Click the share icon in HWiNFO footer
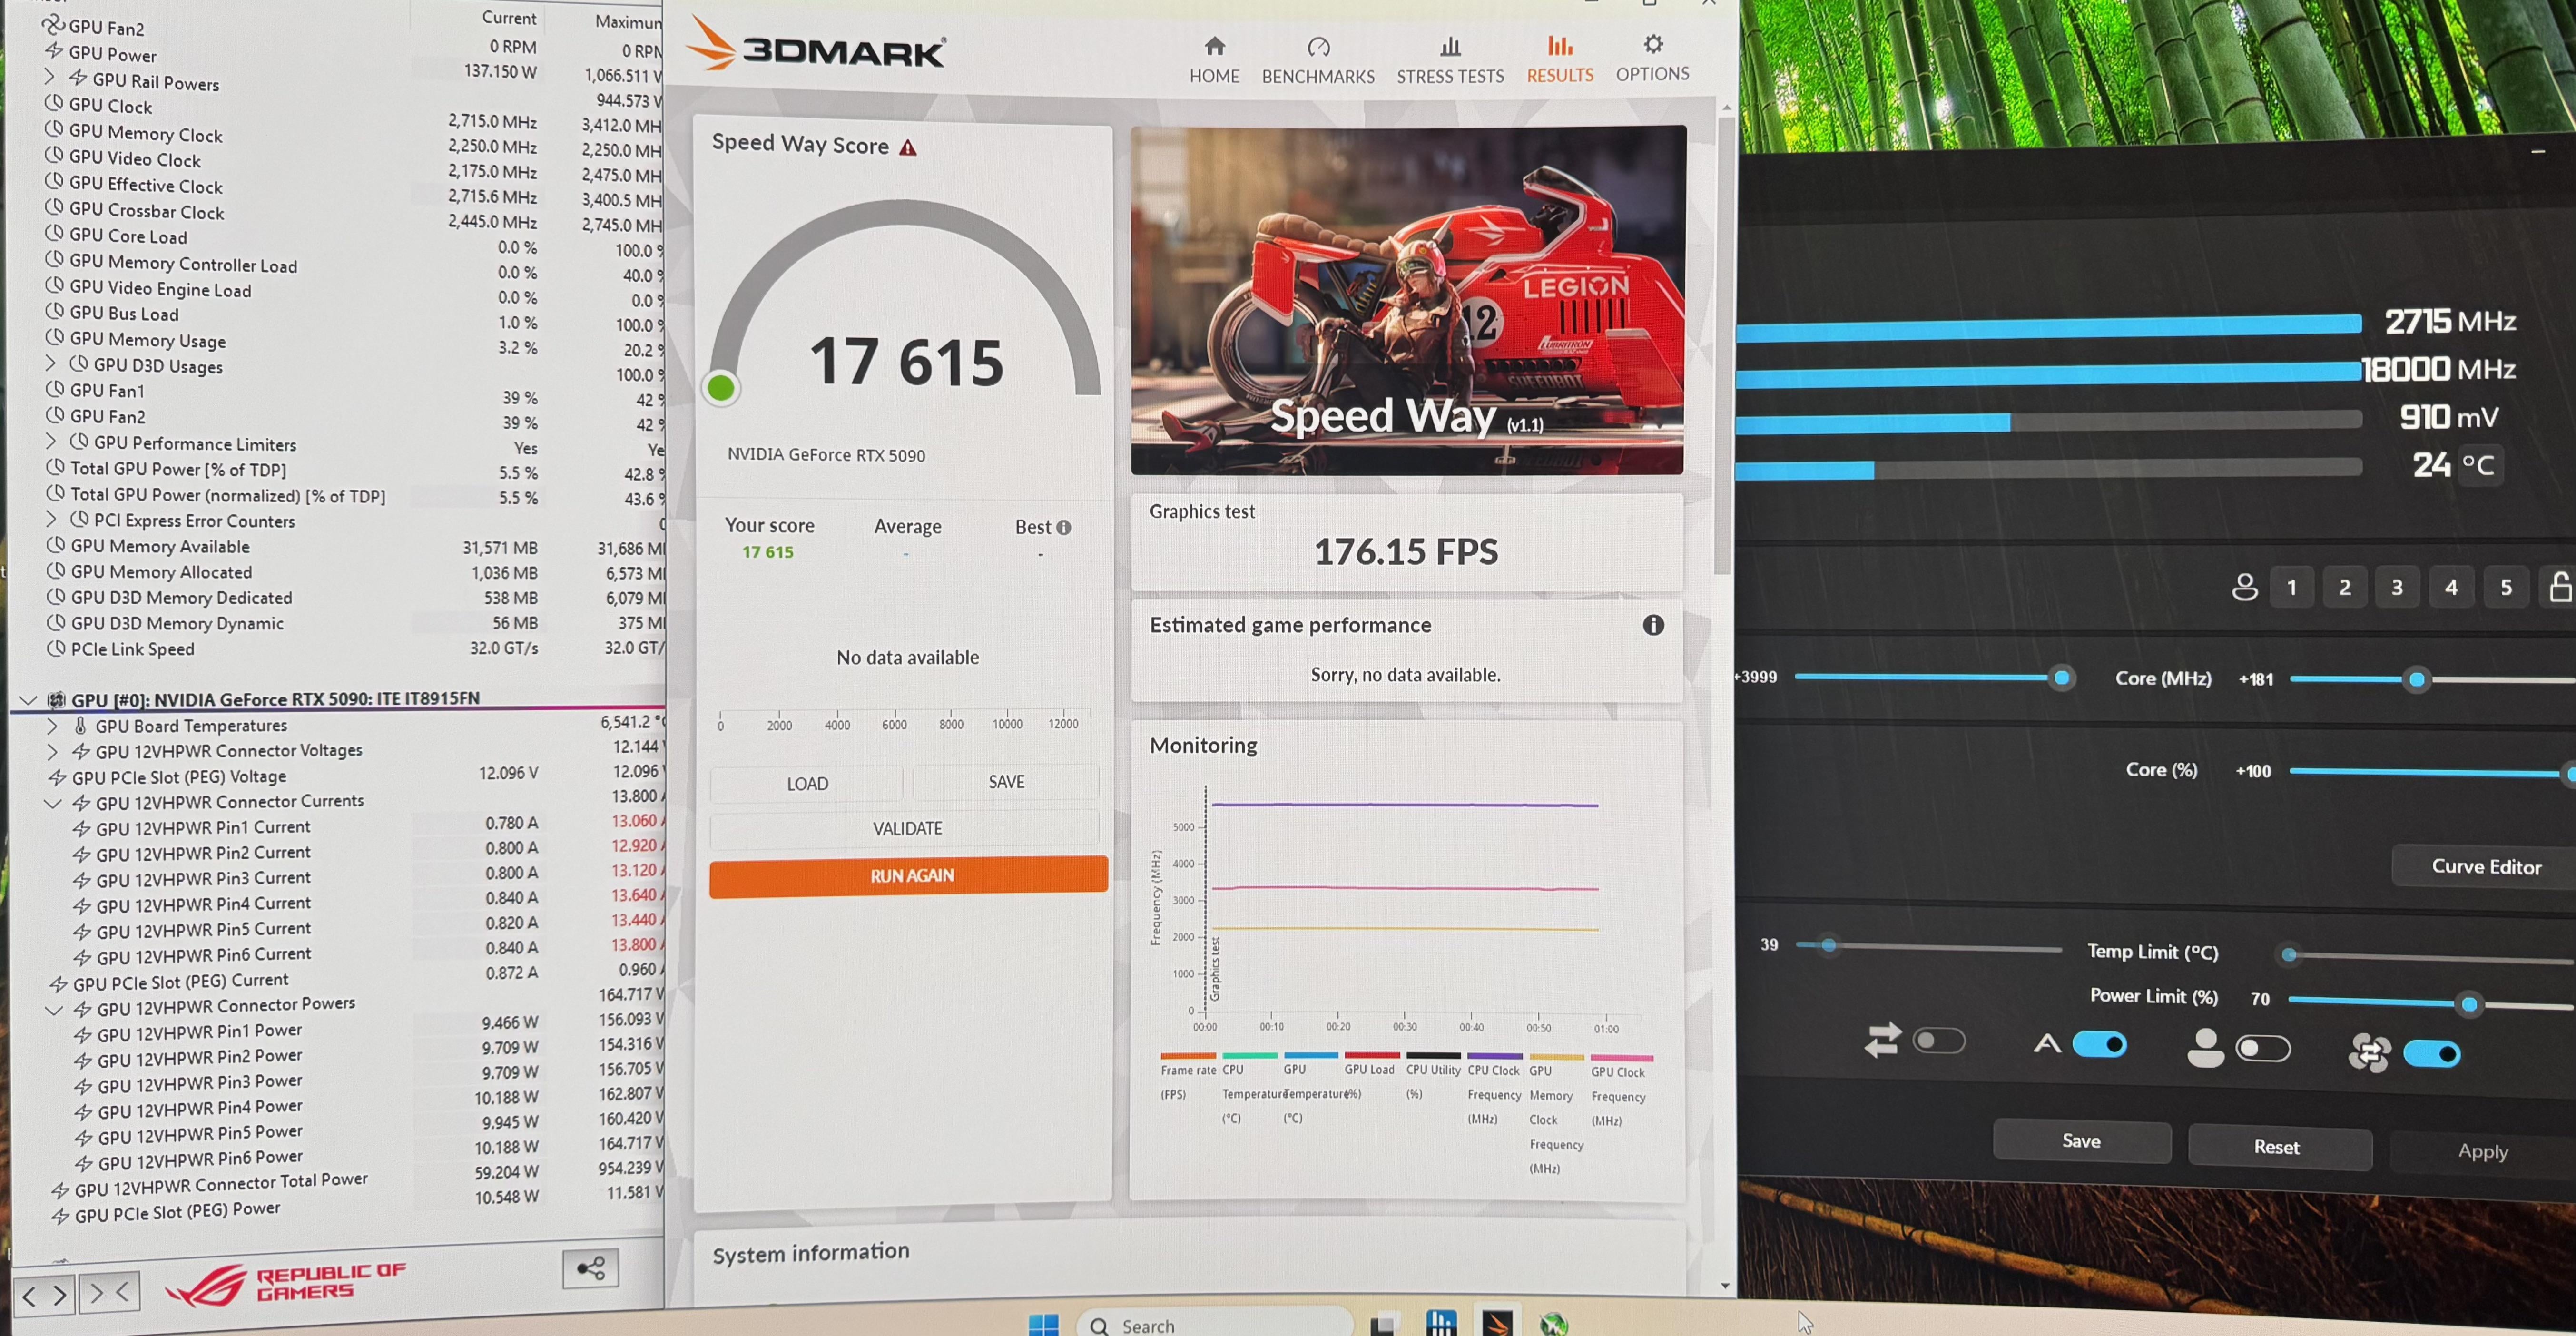2576x1336 pixels. [x=590, y=1269]
